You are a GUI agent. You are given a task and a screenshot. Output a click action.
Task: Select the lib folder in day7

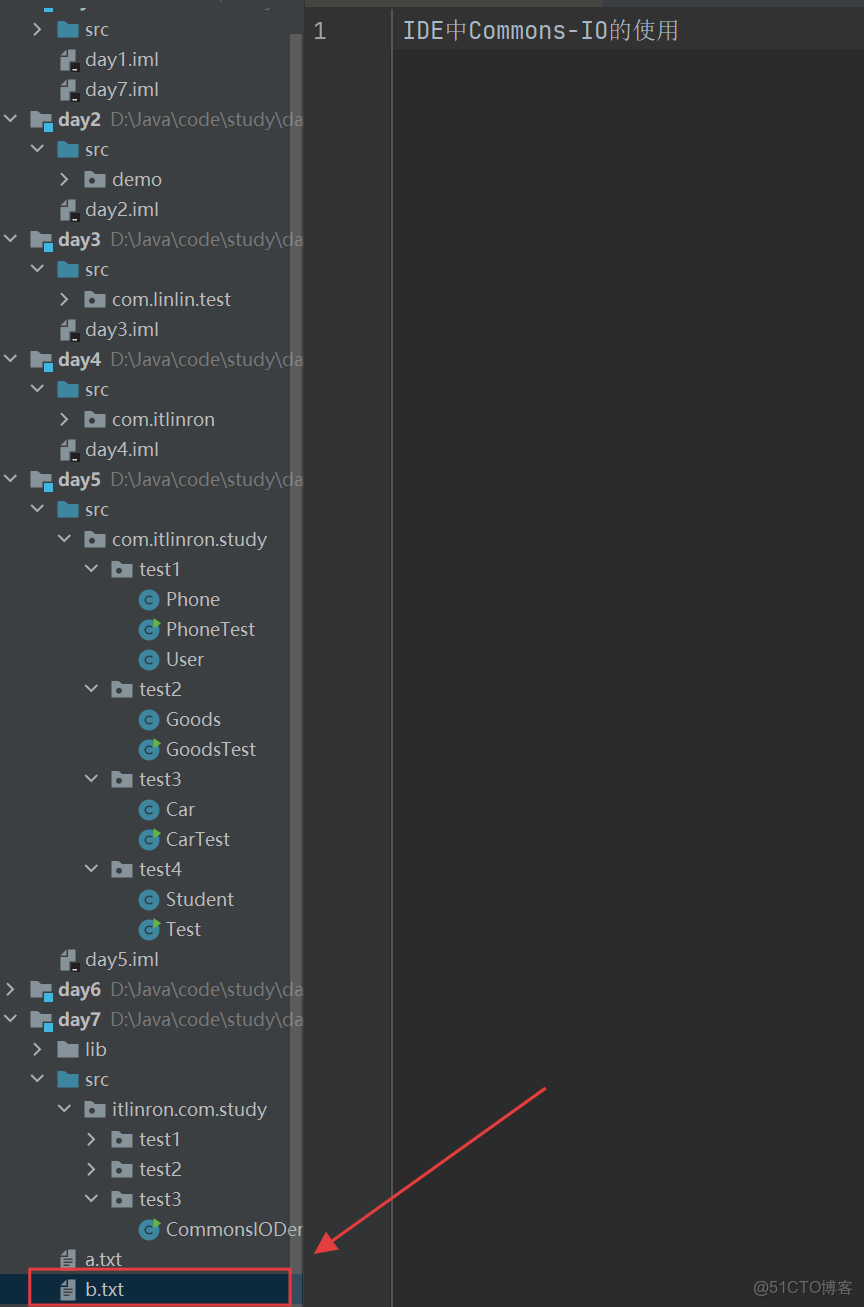point(96,1049)
